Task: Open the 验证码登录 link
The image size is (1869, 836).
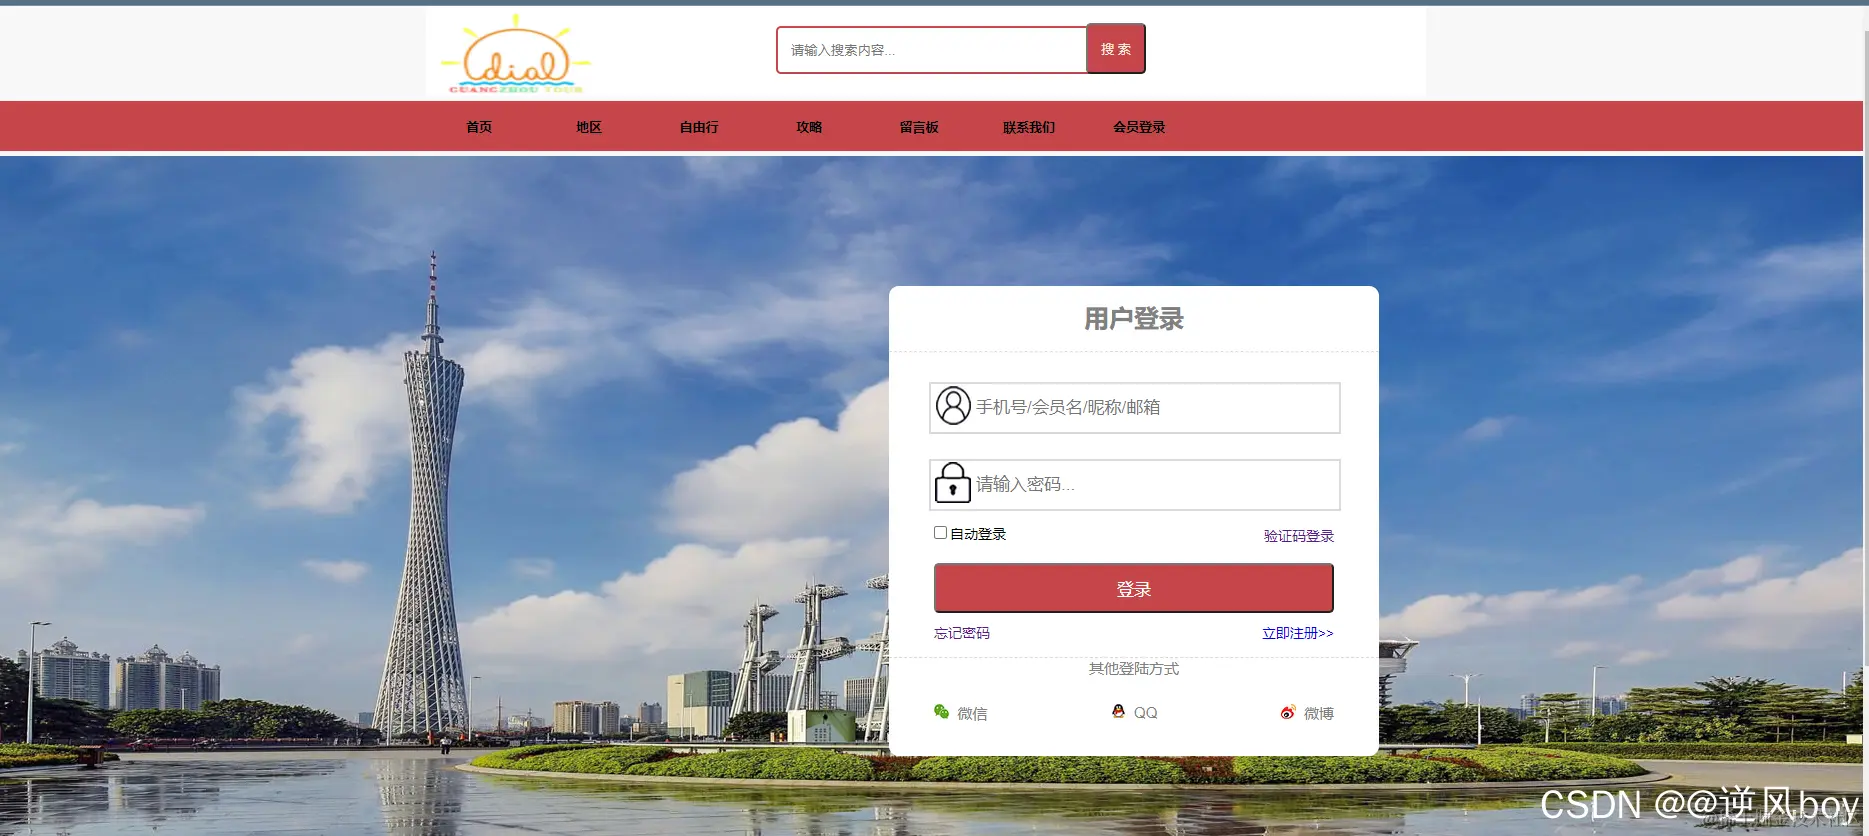Action: pos(1298,536)
